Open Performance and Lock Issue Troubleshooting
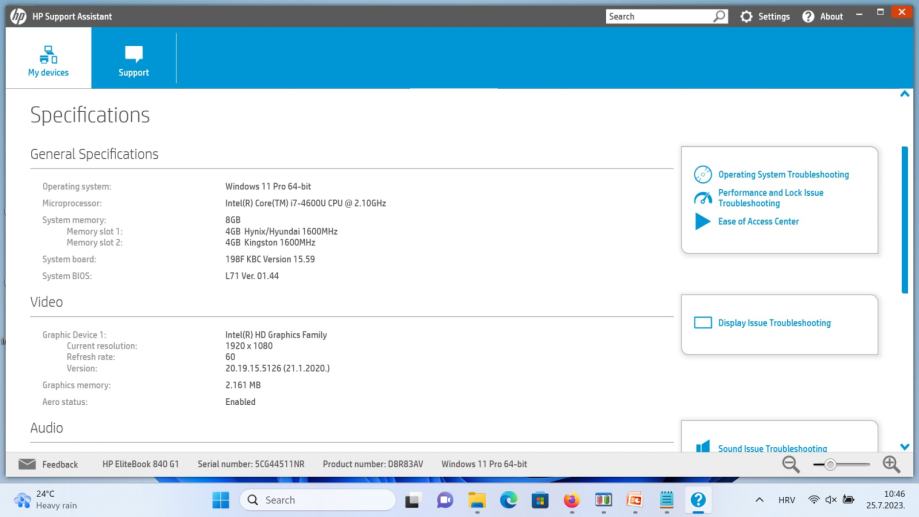The image size is (919, 517). [770, 198]
